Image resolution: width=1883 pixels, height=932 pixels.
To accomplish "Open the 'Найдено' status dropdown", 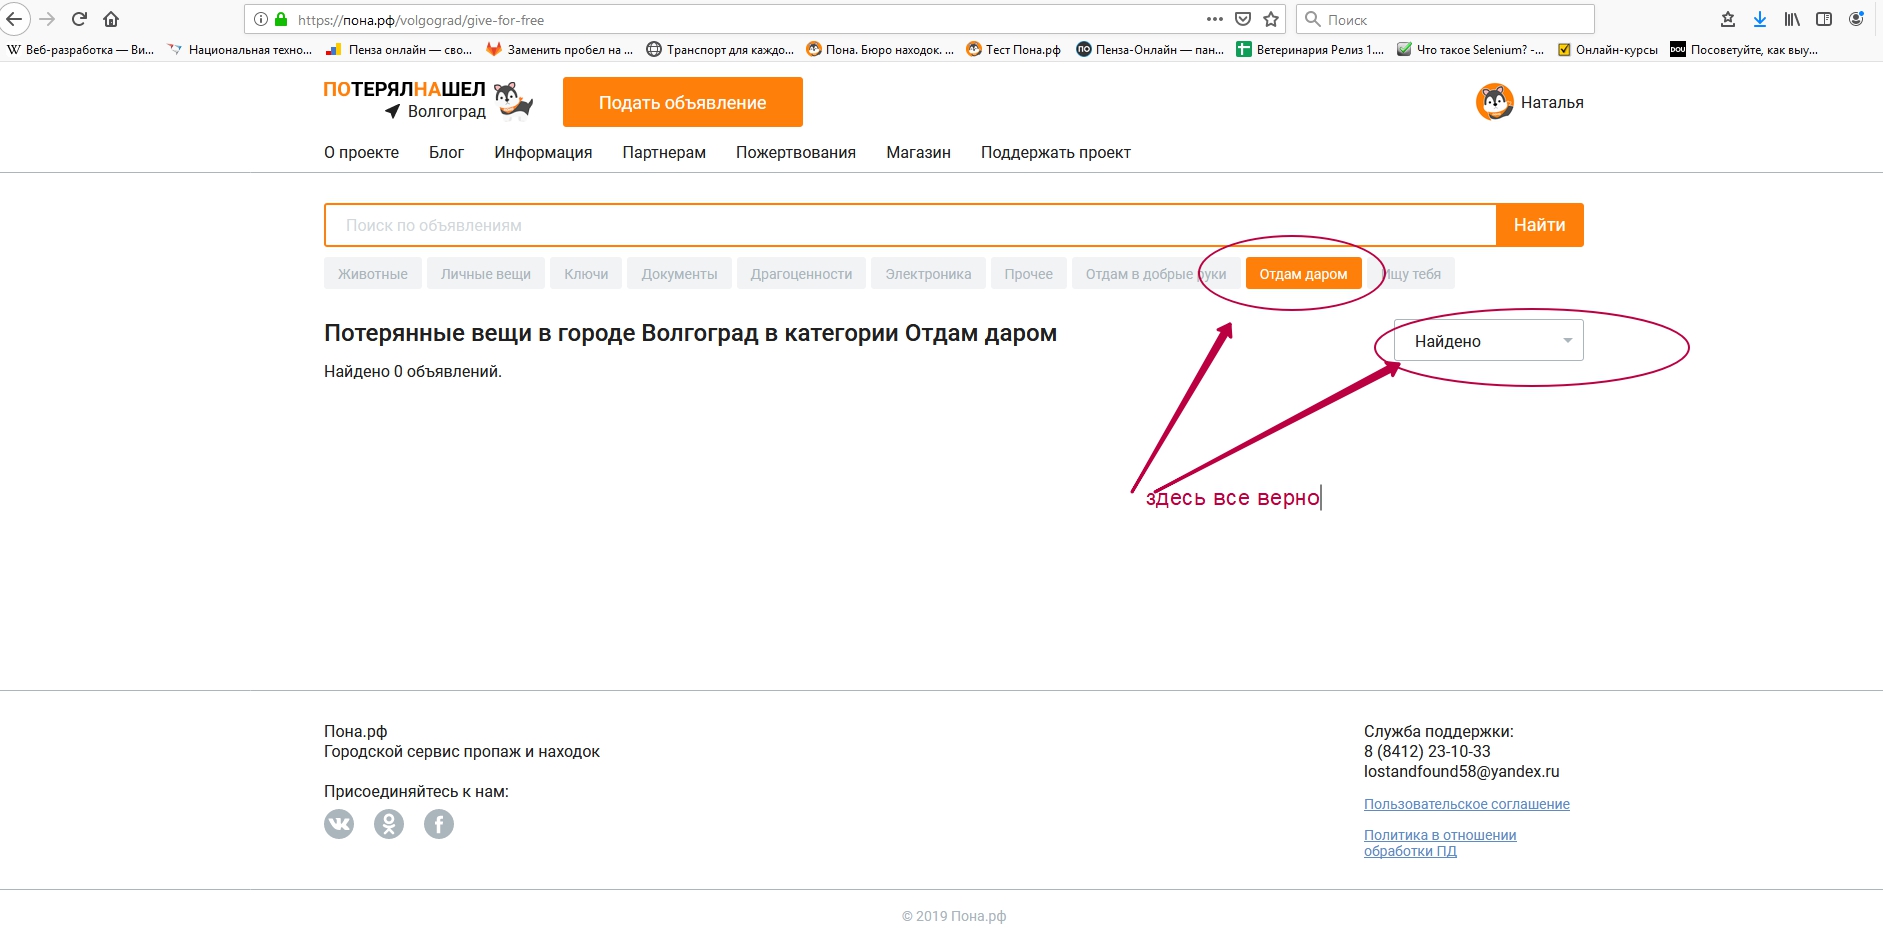I will click(1488, 341).
